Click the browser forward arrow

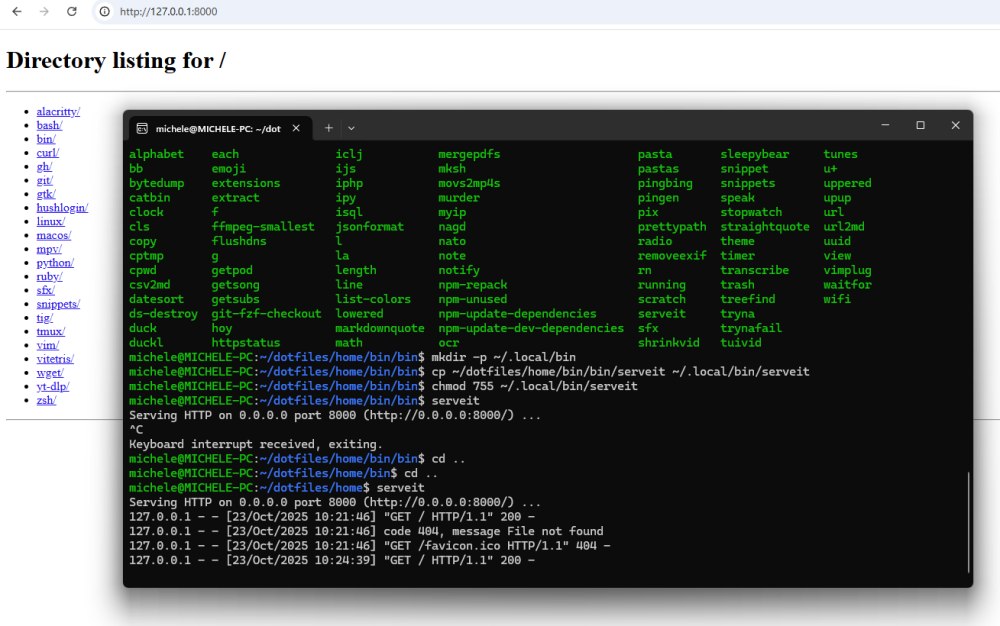(x=43, y=12)
